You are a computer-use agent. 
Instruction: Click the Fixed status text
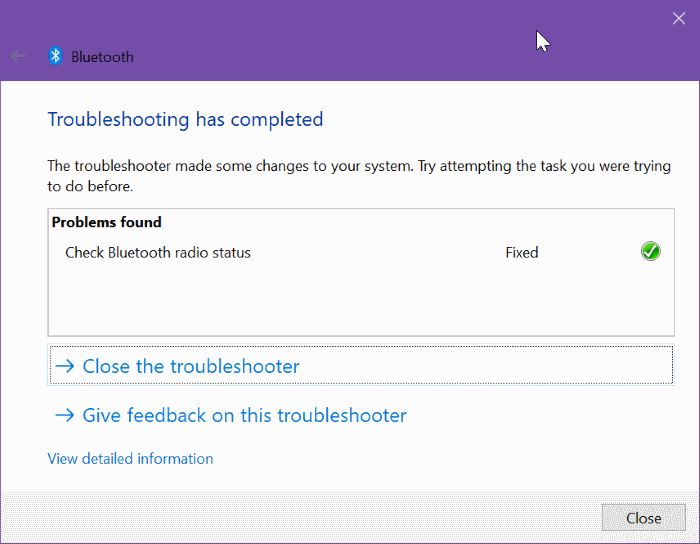coord(521,253)
